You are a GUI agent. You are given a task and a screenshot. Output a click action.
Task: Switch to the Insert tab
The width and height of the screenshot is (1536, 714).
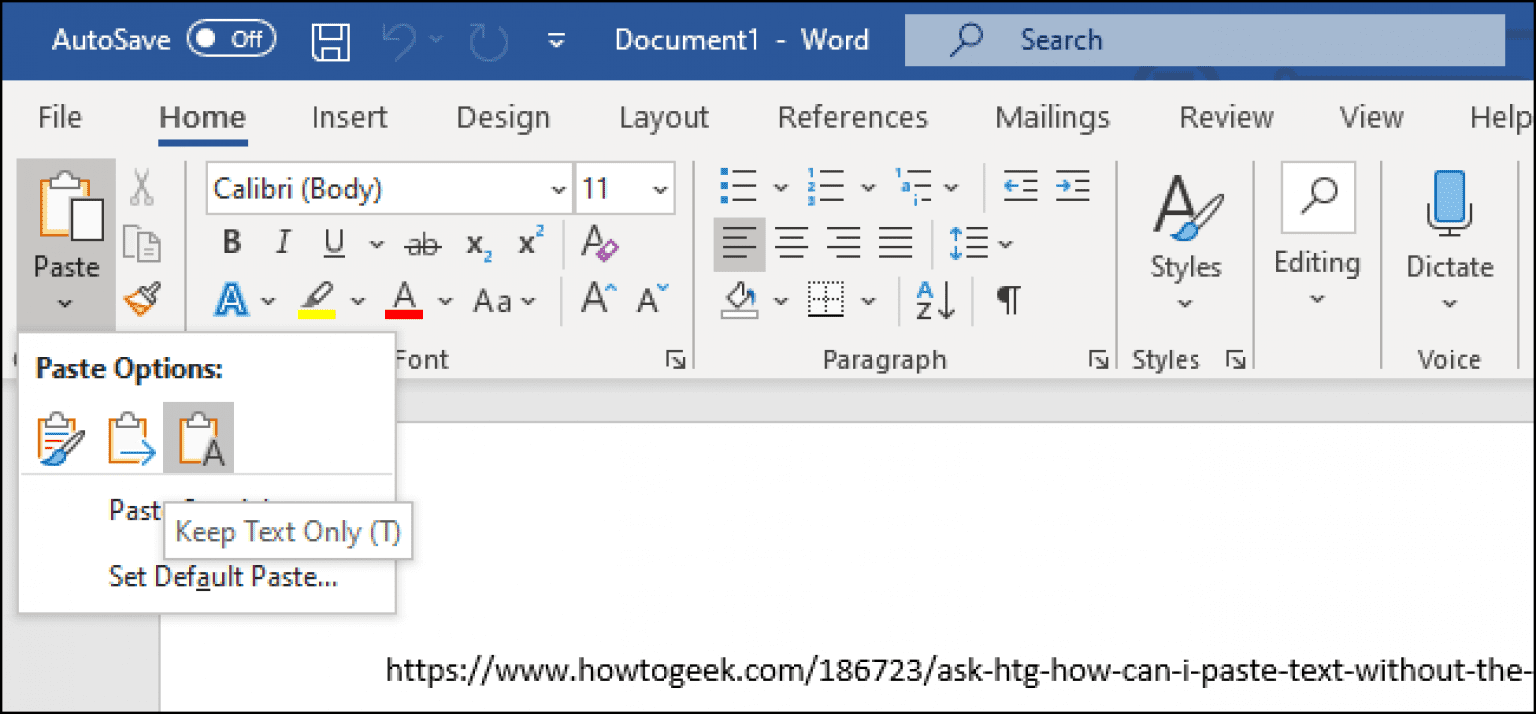349,117
